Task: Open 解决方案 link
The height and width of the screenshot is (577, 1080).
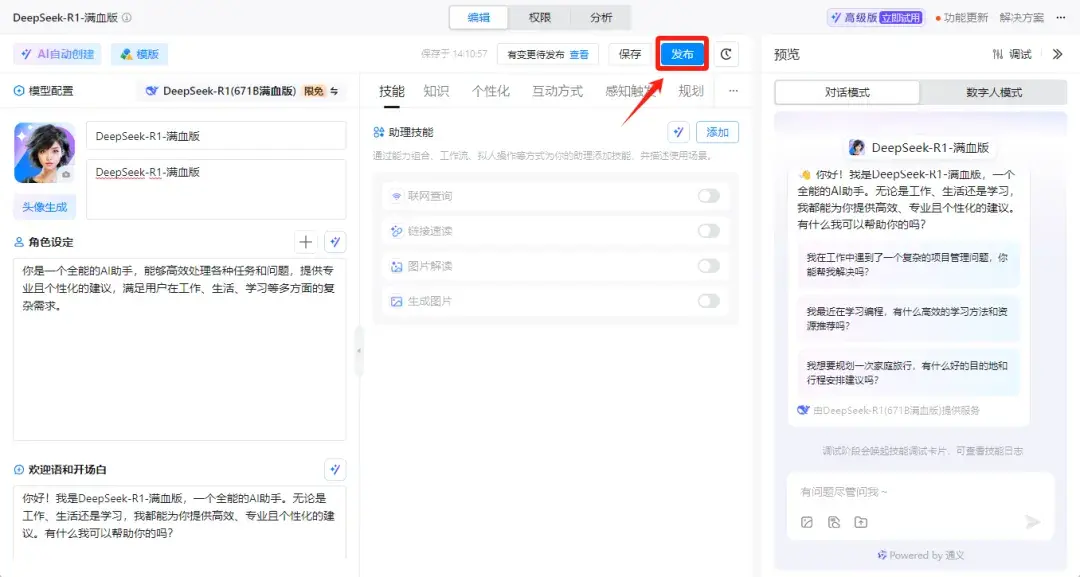Action: point(1021,18)
